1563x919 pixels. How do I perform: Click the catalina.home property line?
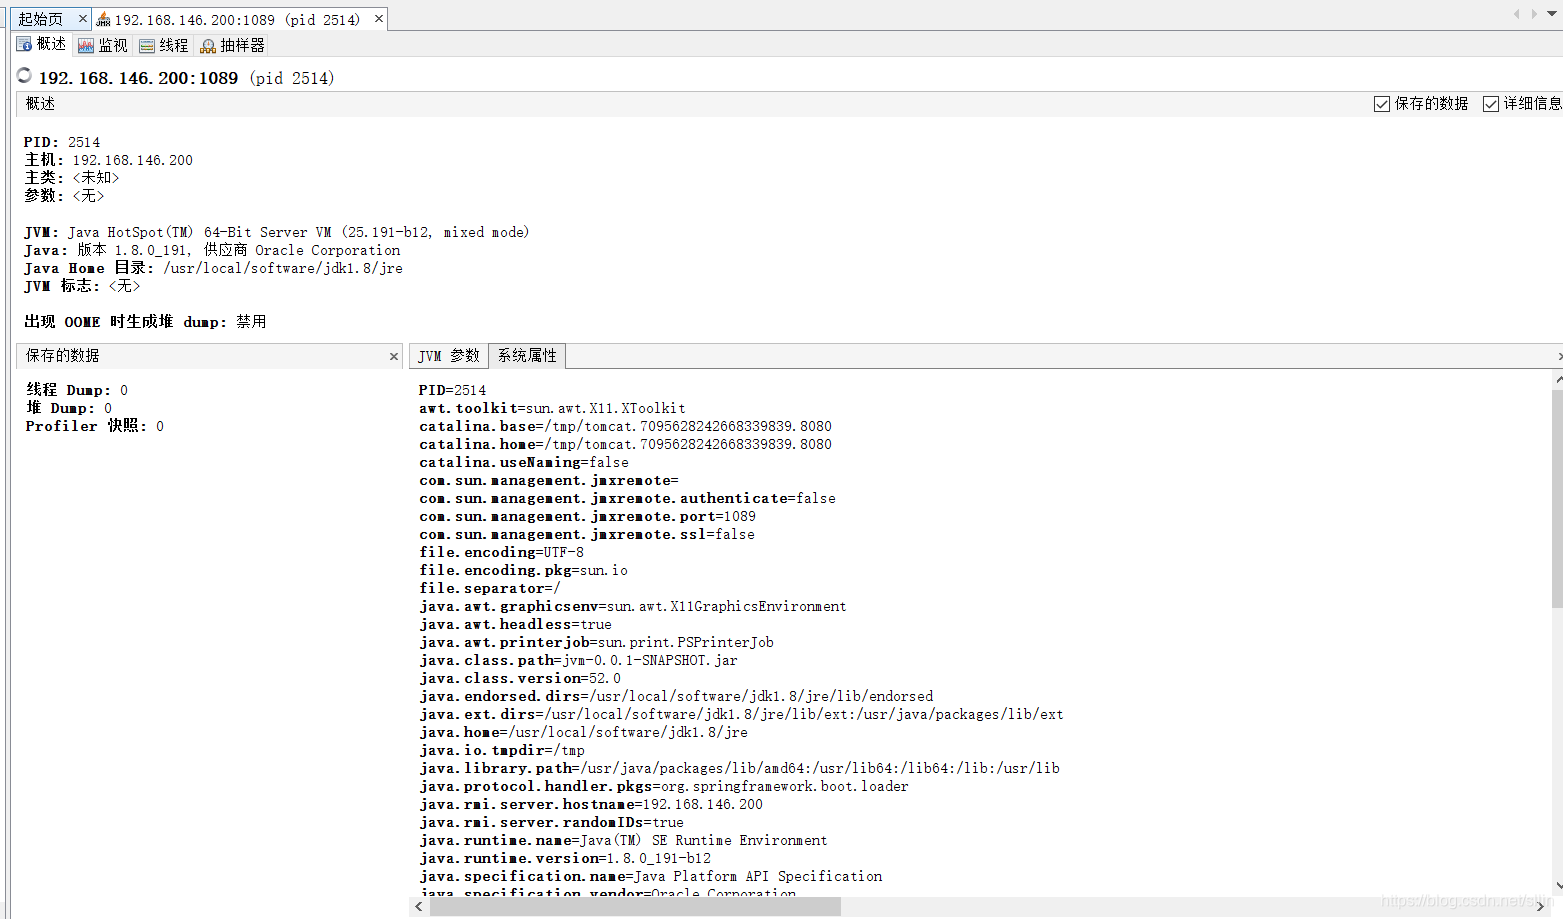pyautogui.click(x=625, y=444)
